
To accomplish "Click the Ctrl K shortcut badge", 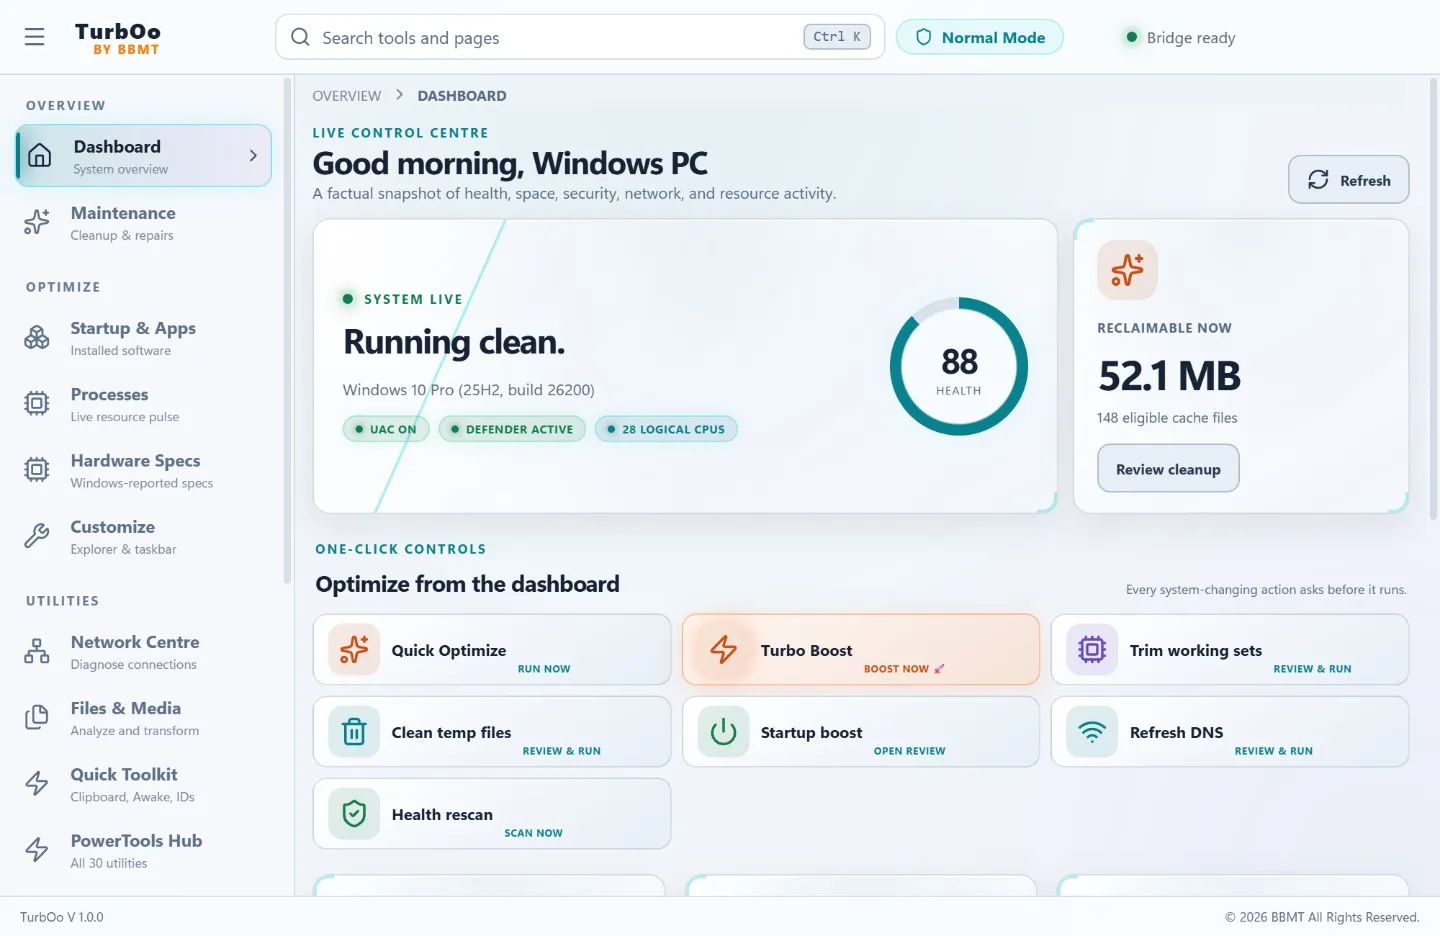I will coord(837,37).
